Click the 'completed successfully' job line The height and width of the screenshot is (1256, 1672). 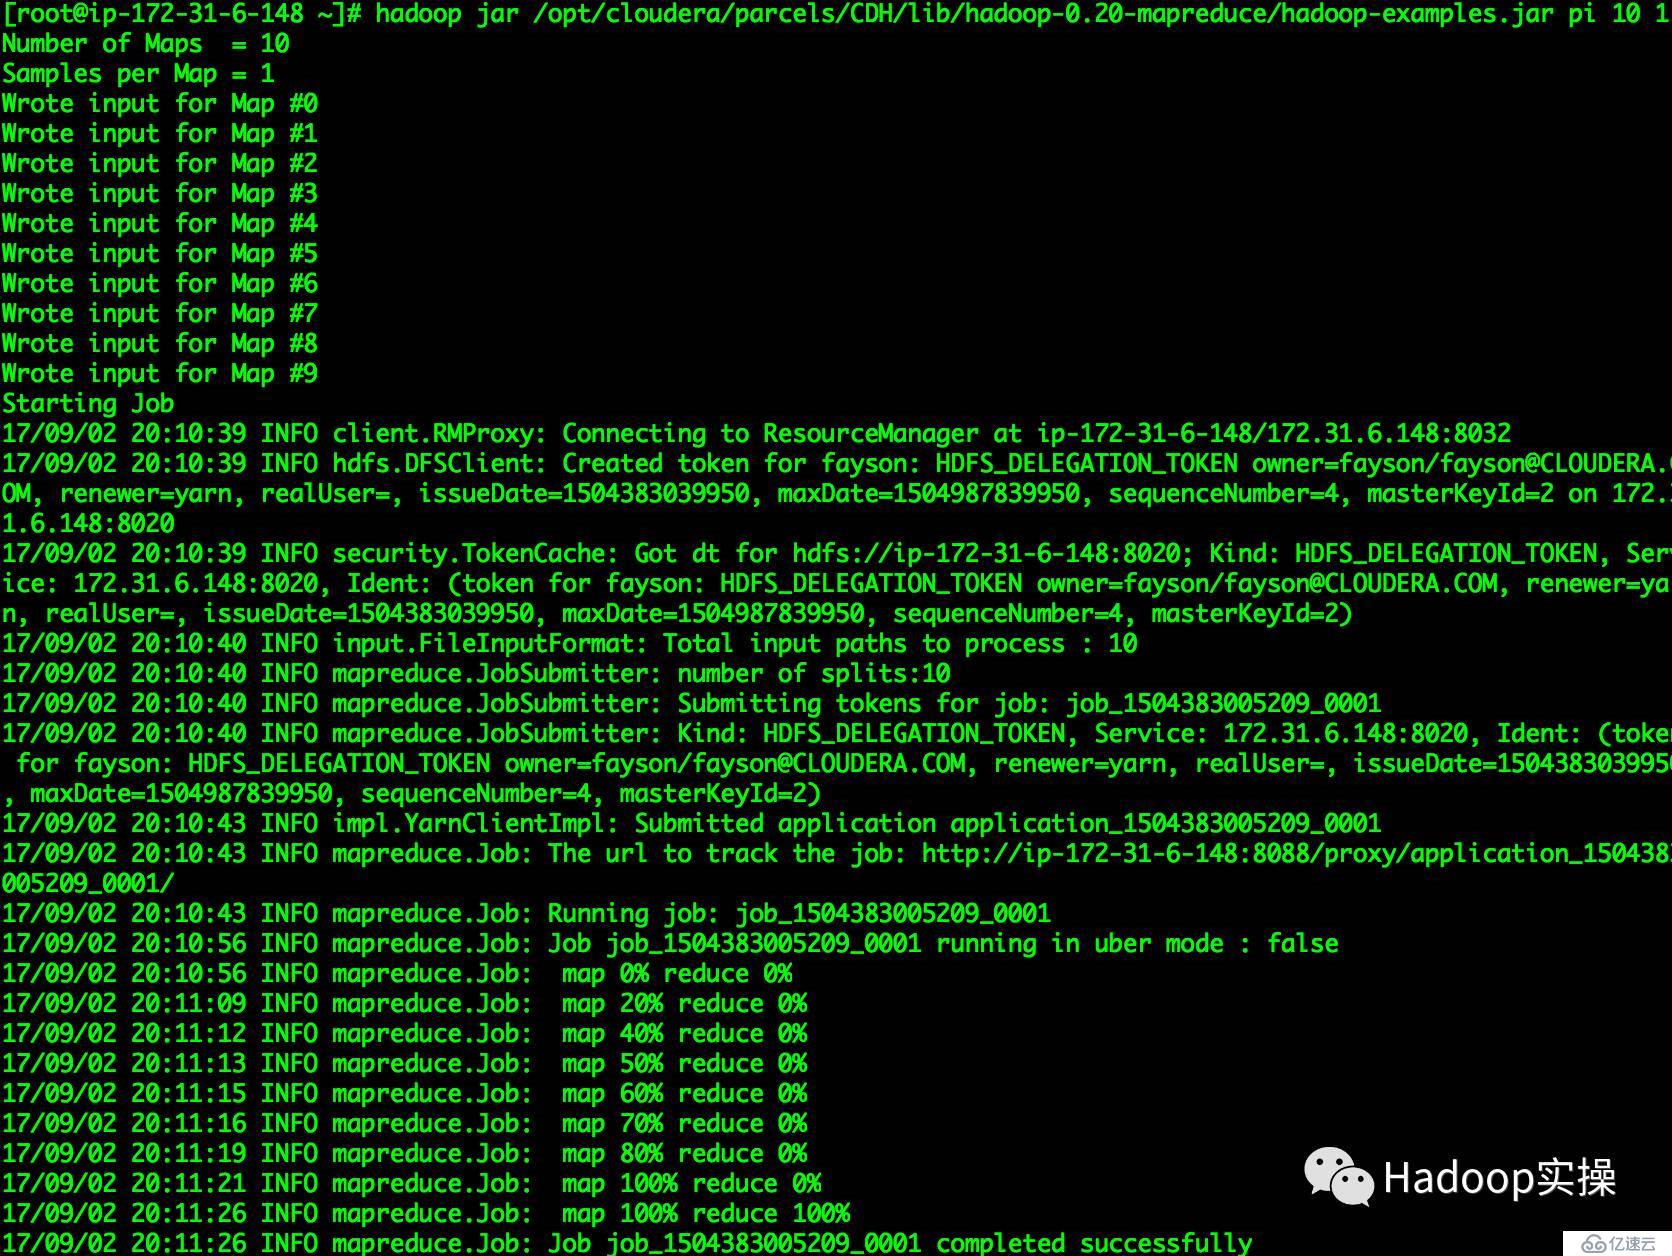tap(628, 1243)
